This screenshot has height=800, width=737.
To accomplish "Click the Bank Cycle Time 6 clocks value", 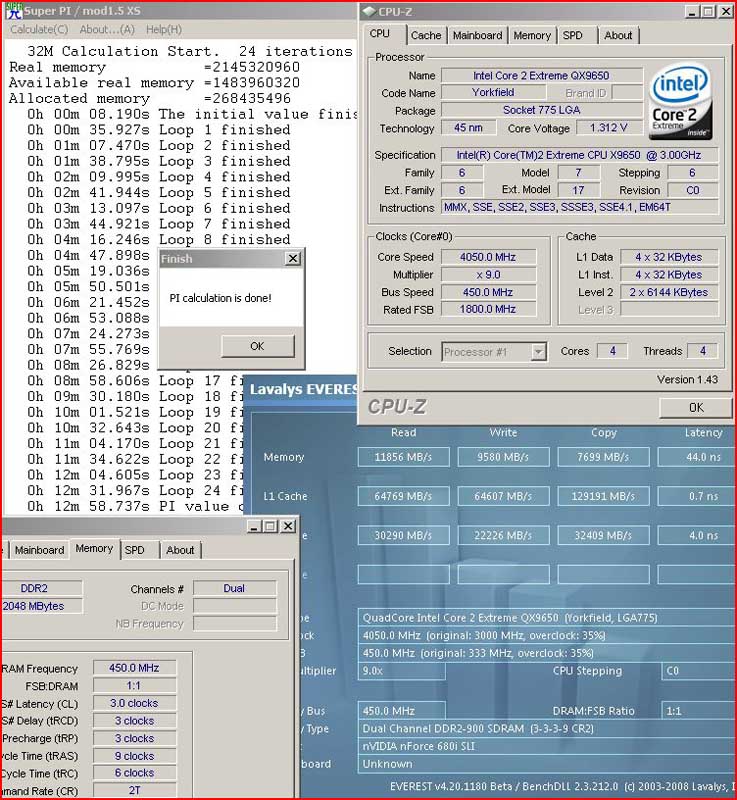I will click(134, 773).
